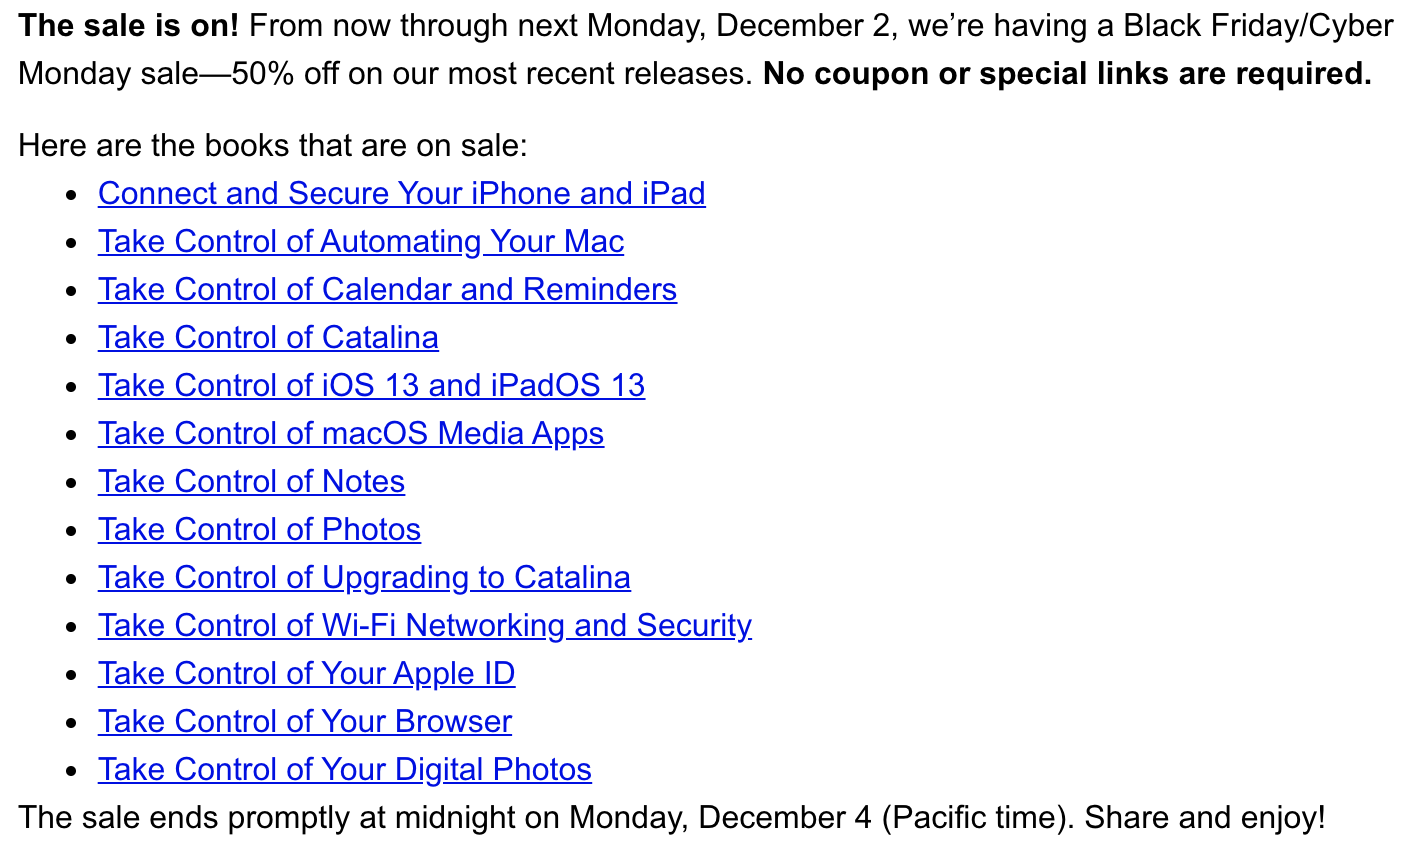Click the "50% off" text in paragraph
1404x850 pixels.
(284, 73)
